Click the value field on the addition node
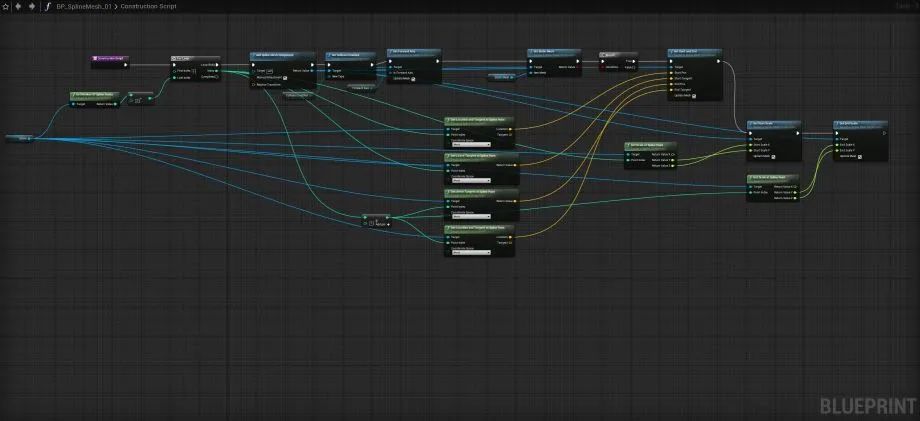This screenshot has width=920, height=421. coord(371,223)
